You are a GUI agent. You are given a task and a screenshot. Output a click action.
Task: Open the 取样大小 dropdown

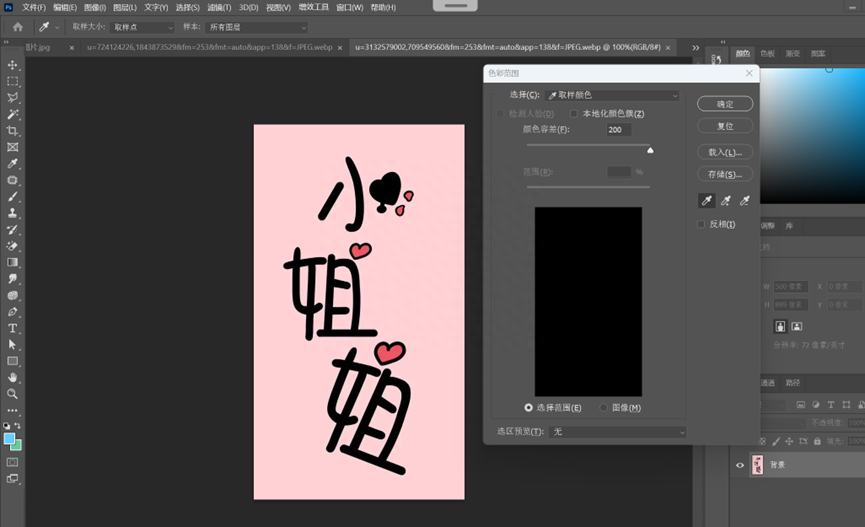click(x=142, y=27)
